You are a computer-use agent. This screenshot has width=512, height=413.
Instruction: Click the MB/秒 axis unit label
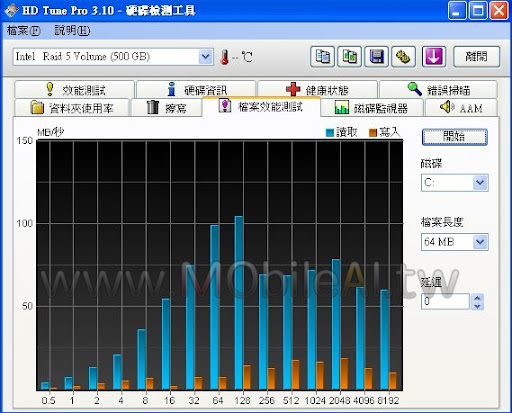click(51, 132)
